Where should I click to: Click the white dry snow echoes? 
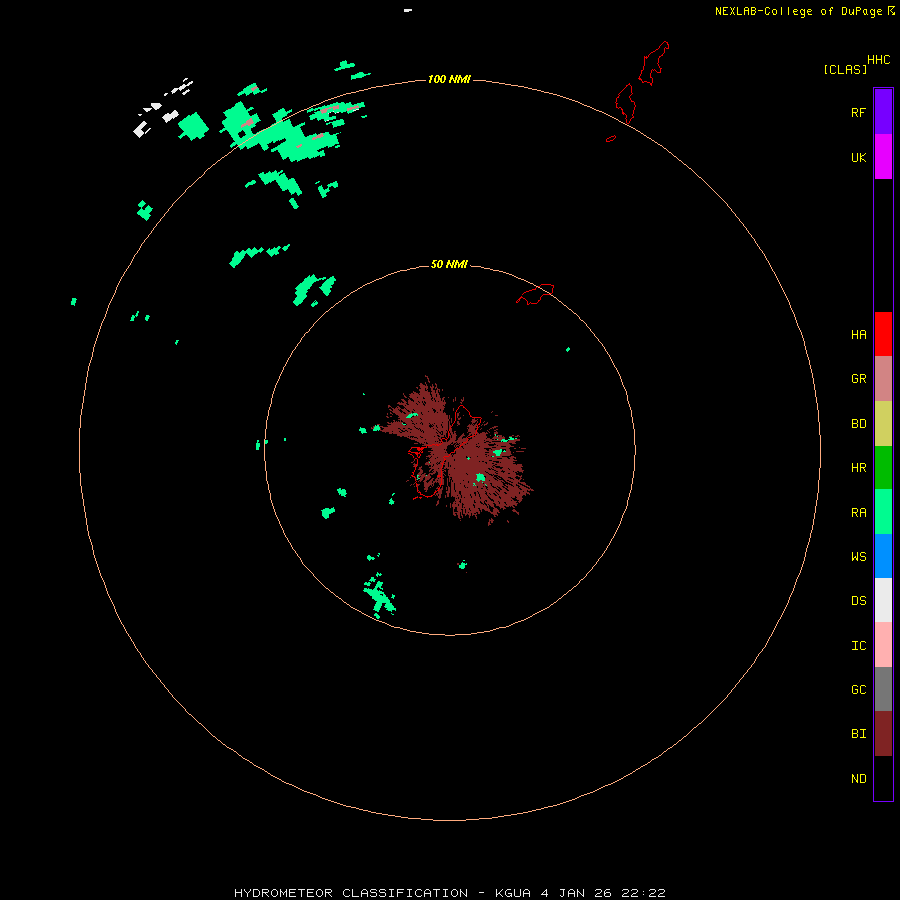[x=163, y=109]
